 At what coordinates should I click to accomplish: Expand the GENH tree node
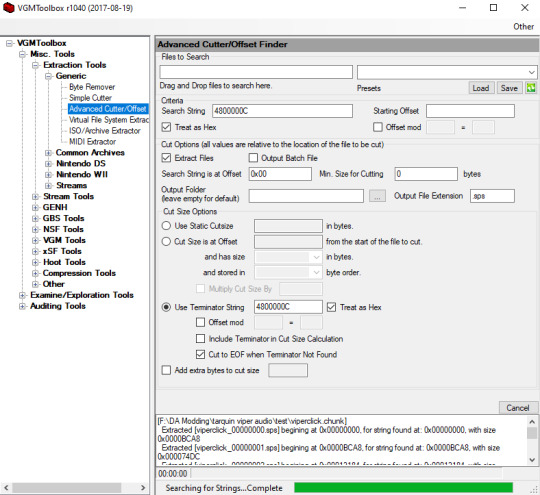[x=35, y=207]
